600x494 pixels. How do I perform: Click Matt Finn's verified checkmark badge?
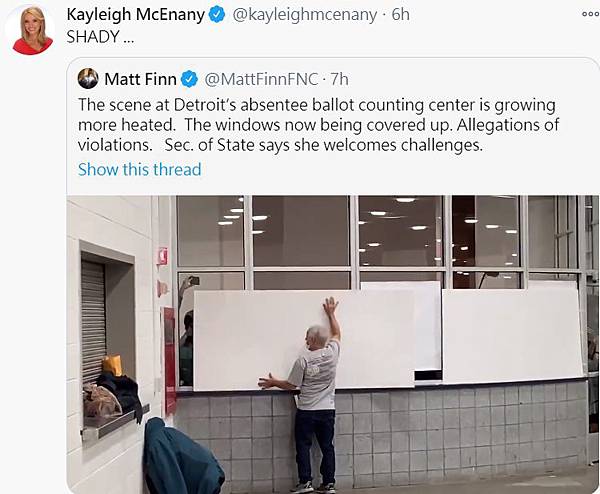click(x=188, y=79)
